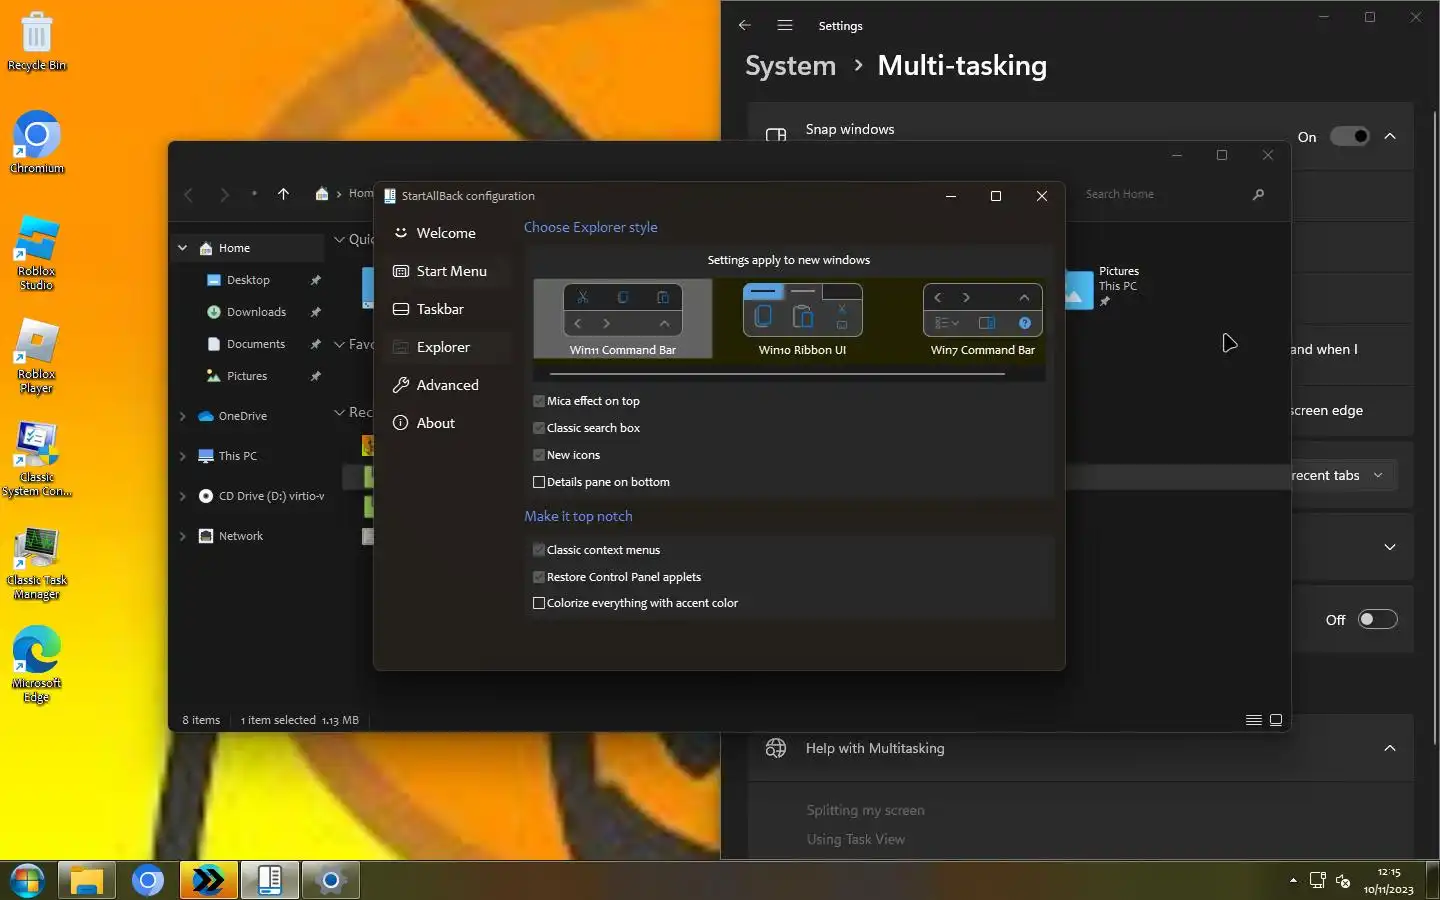1440x900 pixels.
Task: Open Using Task View help link
Action: coord(855,839)
